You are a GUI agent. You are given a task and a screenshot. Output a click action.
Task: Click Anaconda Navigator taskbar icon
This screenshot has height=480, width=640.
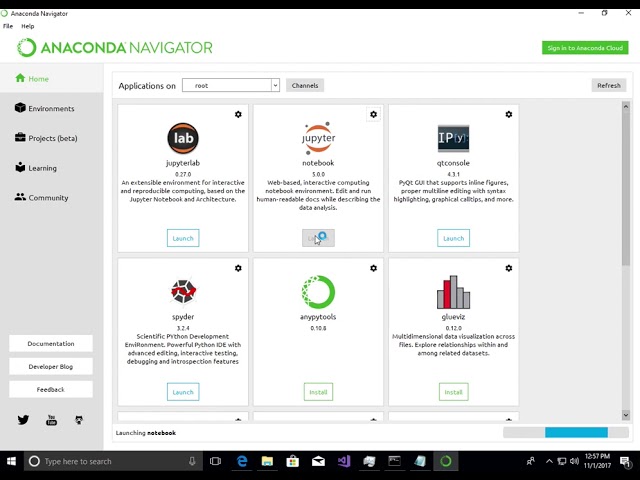[446, 461]
